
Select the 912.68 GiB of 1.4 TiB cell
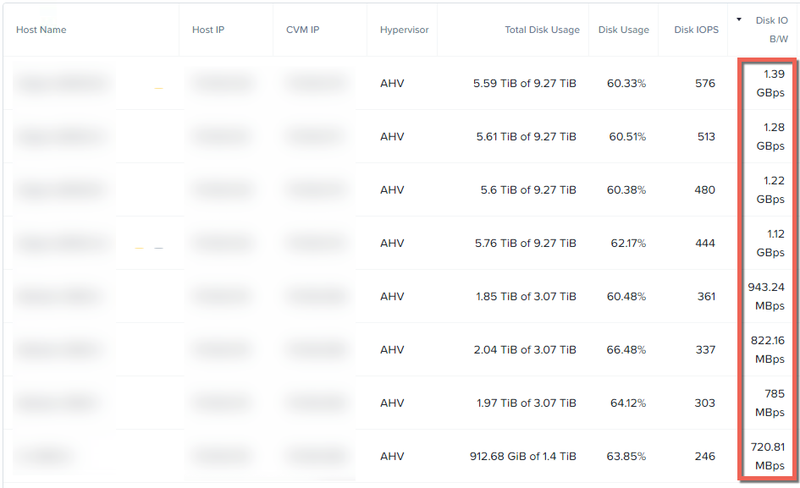point(523,456)
